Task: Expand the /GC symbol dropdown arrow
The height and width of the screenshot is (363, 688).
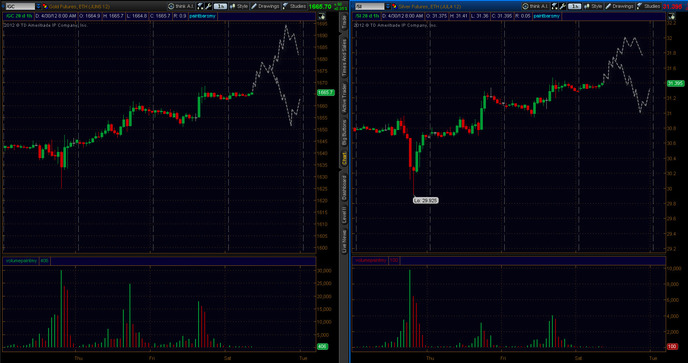Action: (x=39, y=6)
